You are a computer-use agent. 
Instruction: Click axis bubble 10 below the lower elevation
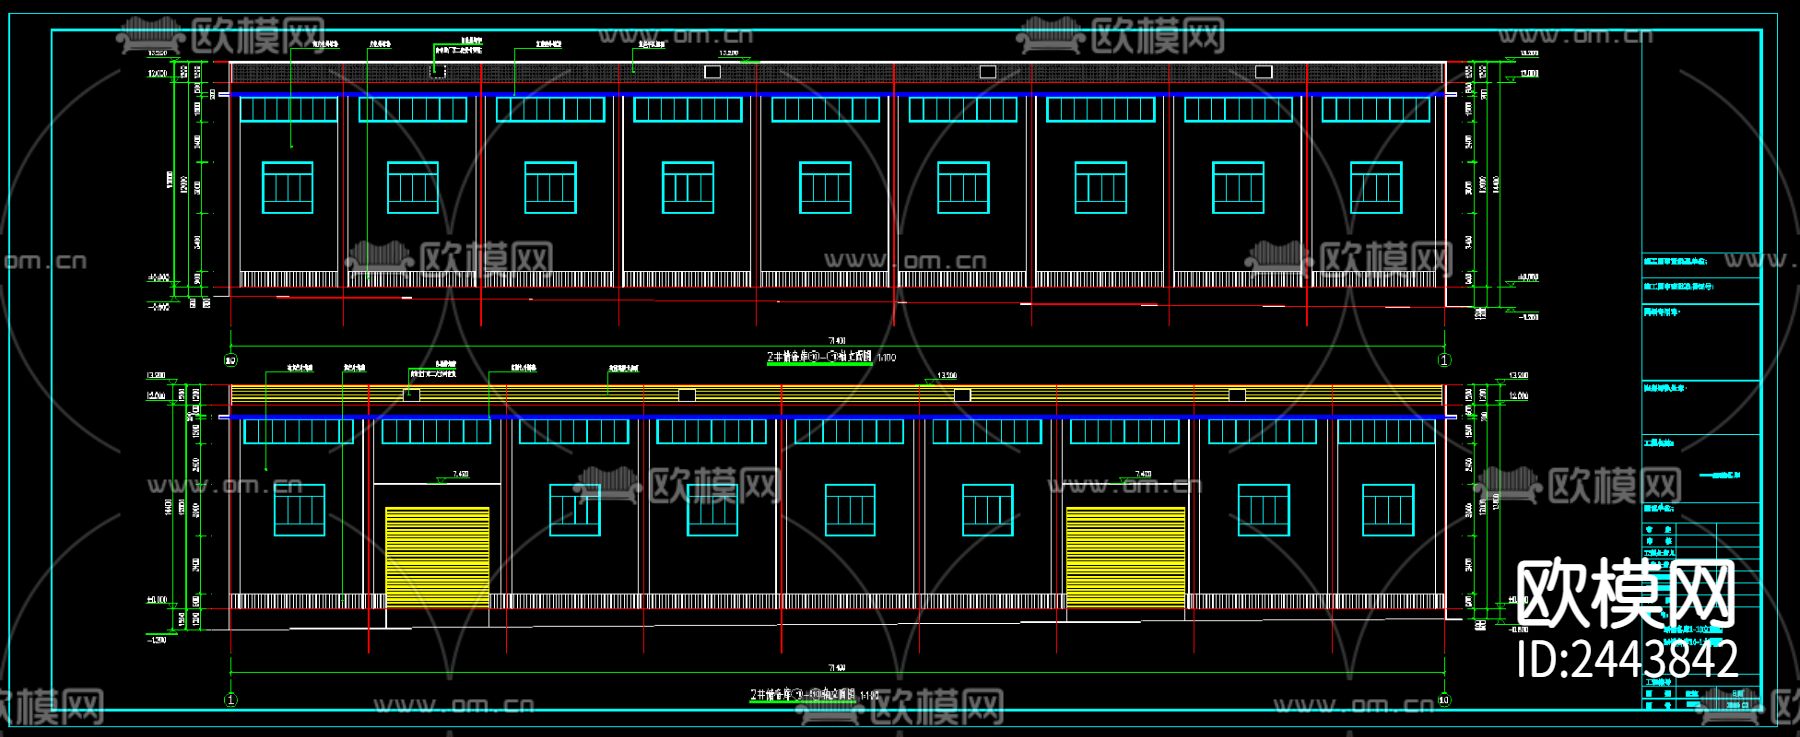[1444, 700]
